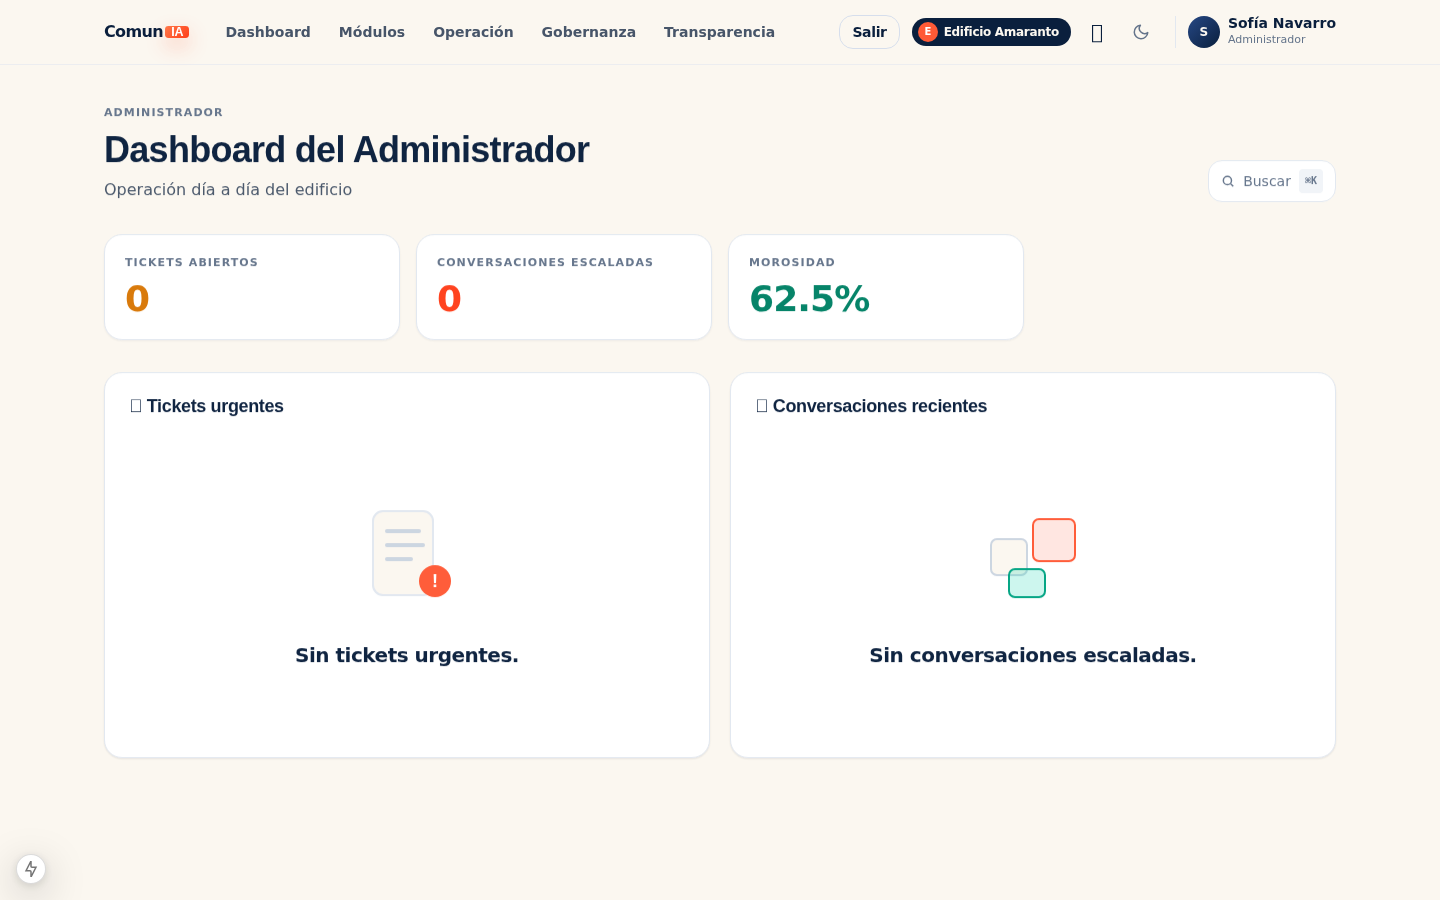Open the Gobernanza section

click(588, 32)
